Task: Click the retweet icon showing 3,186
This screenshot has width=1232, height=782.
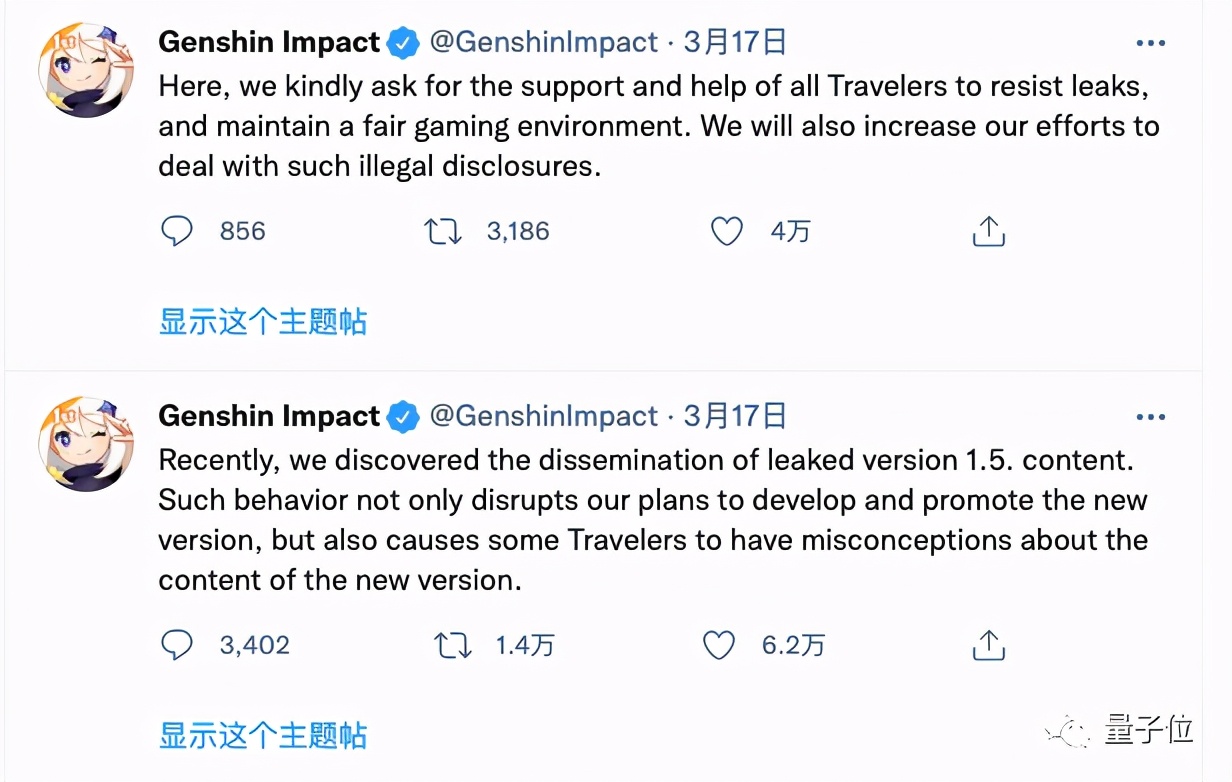Action: (443, 231)
